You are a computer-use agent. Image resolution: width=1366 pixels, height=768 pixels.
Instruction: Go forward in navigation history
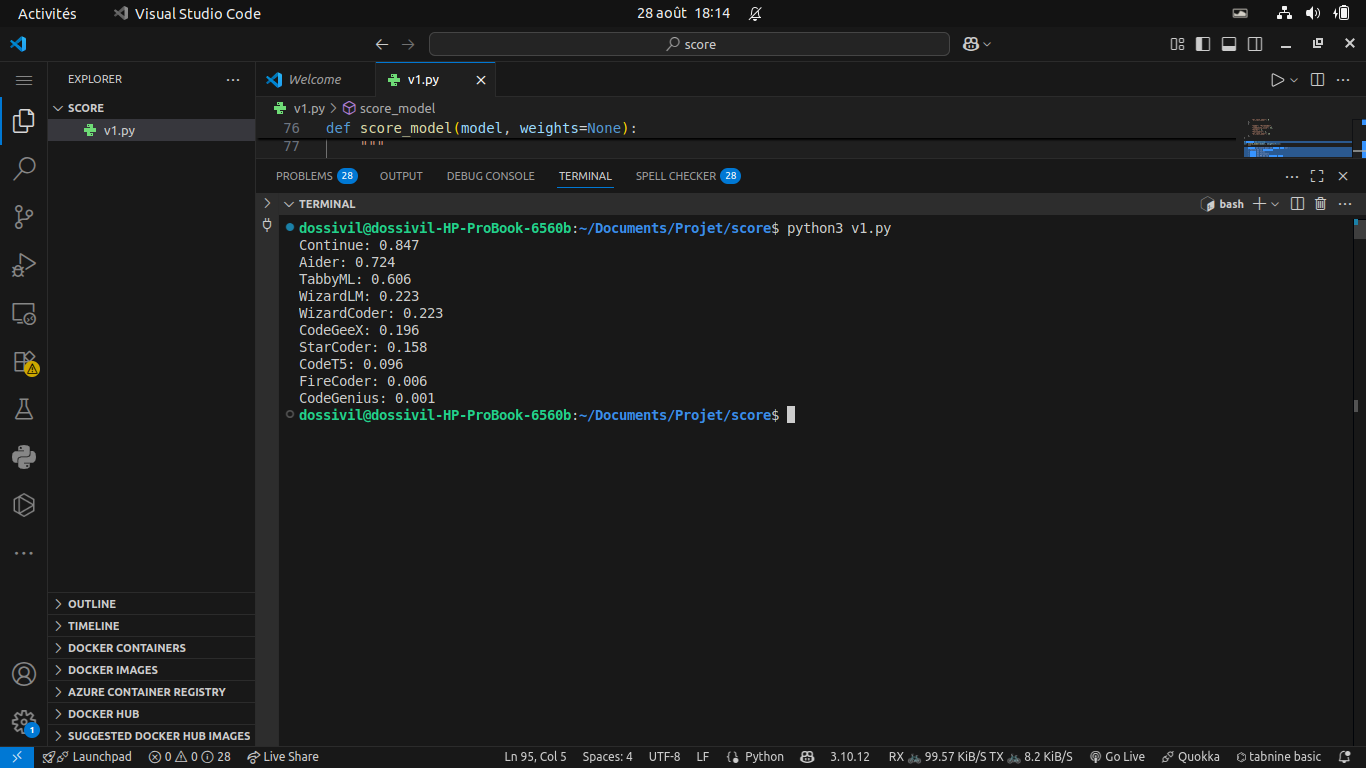coord(408,44)
